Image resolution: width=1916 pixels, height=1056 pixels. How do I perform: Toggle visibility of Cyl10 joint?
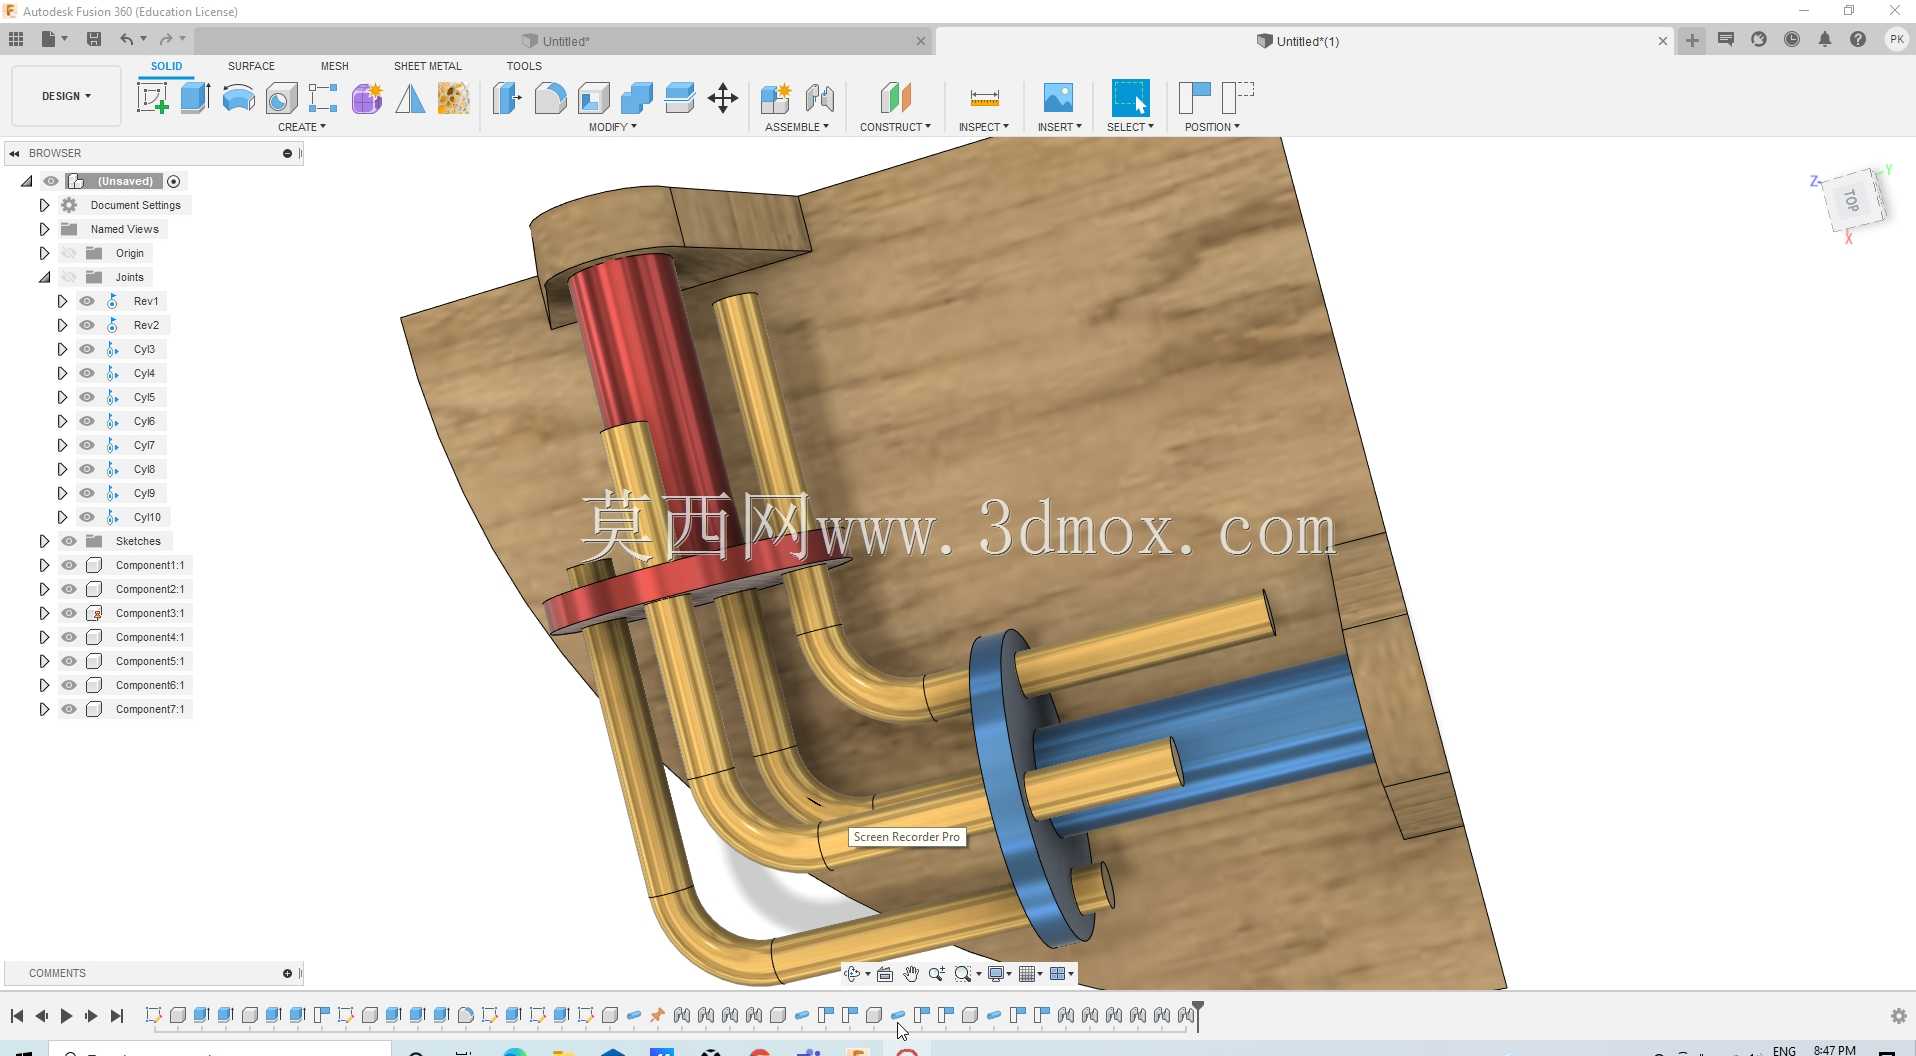(x=87, y=517)
